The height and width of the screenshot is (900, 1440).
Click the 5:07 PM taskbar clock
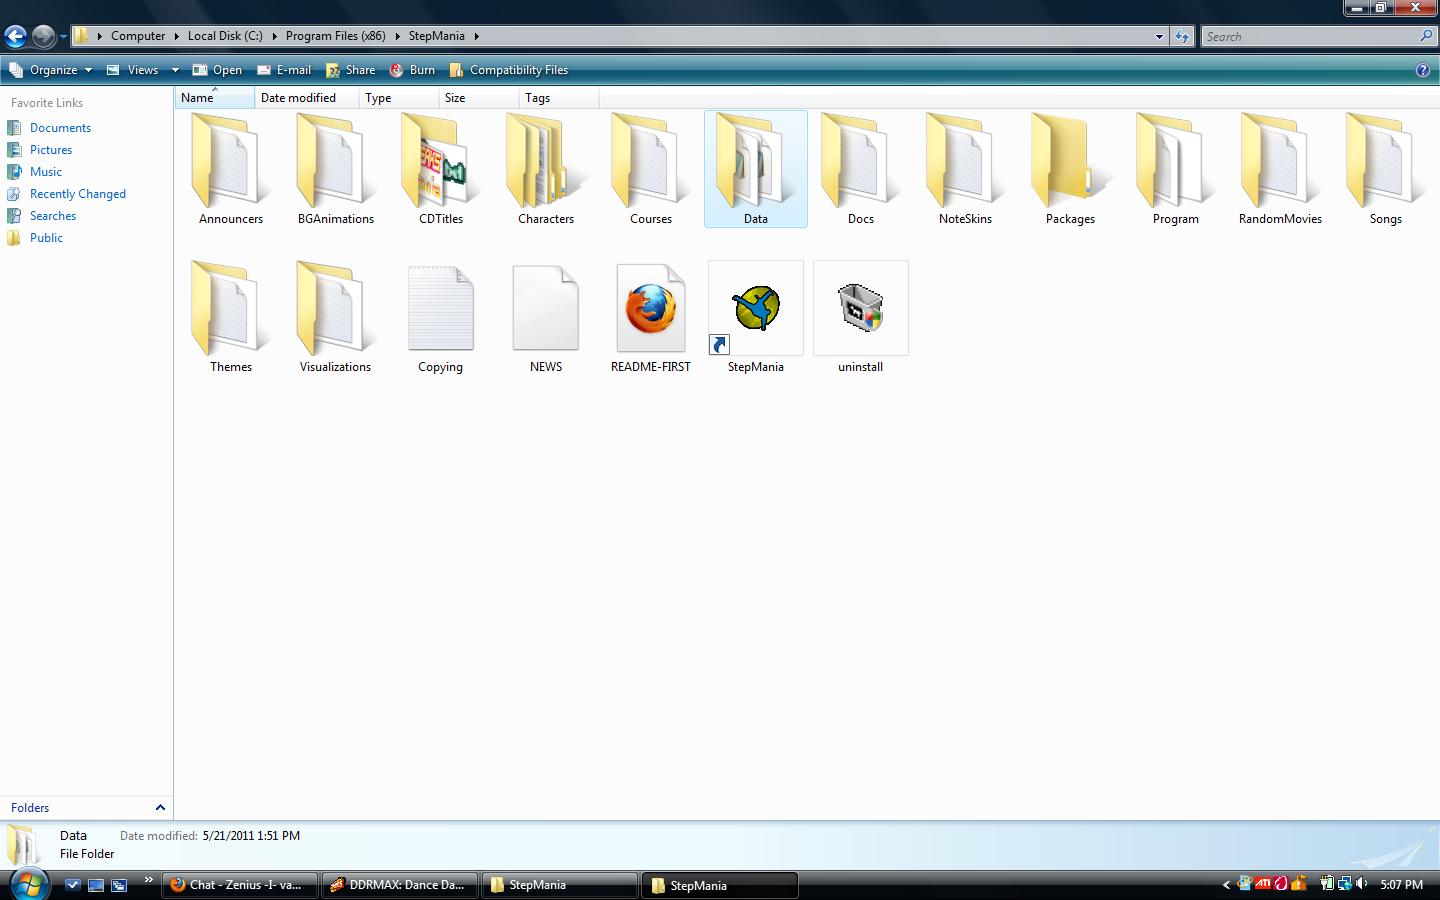tap(1401, 885)
